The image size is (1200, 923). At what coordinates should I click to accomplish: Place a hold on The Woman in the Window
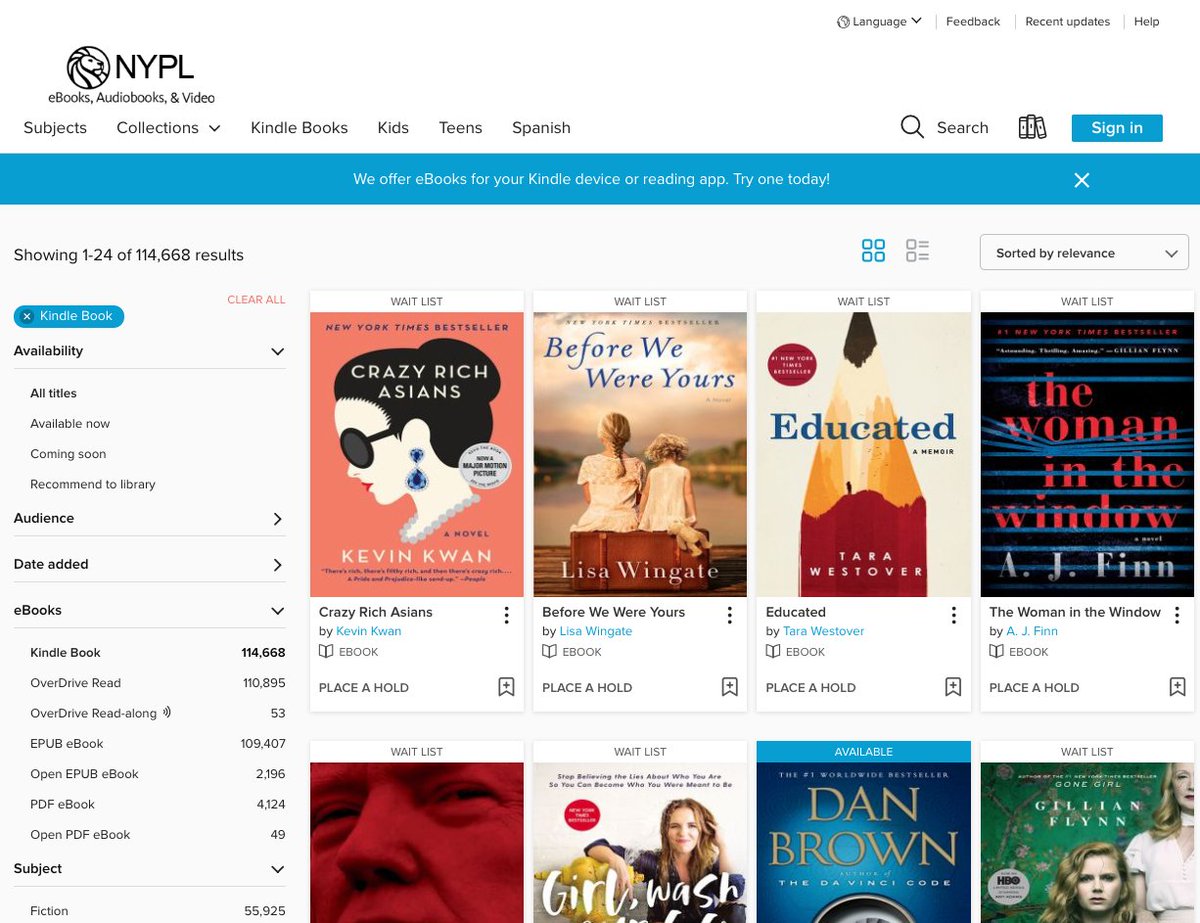(1034, 688)
